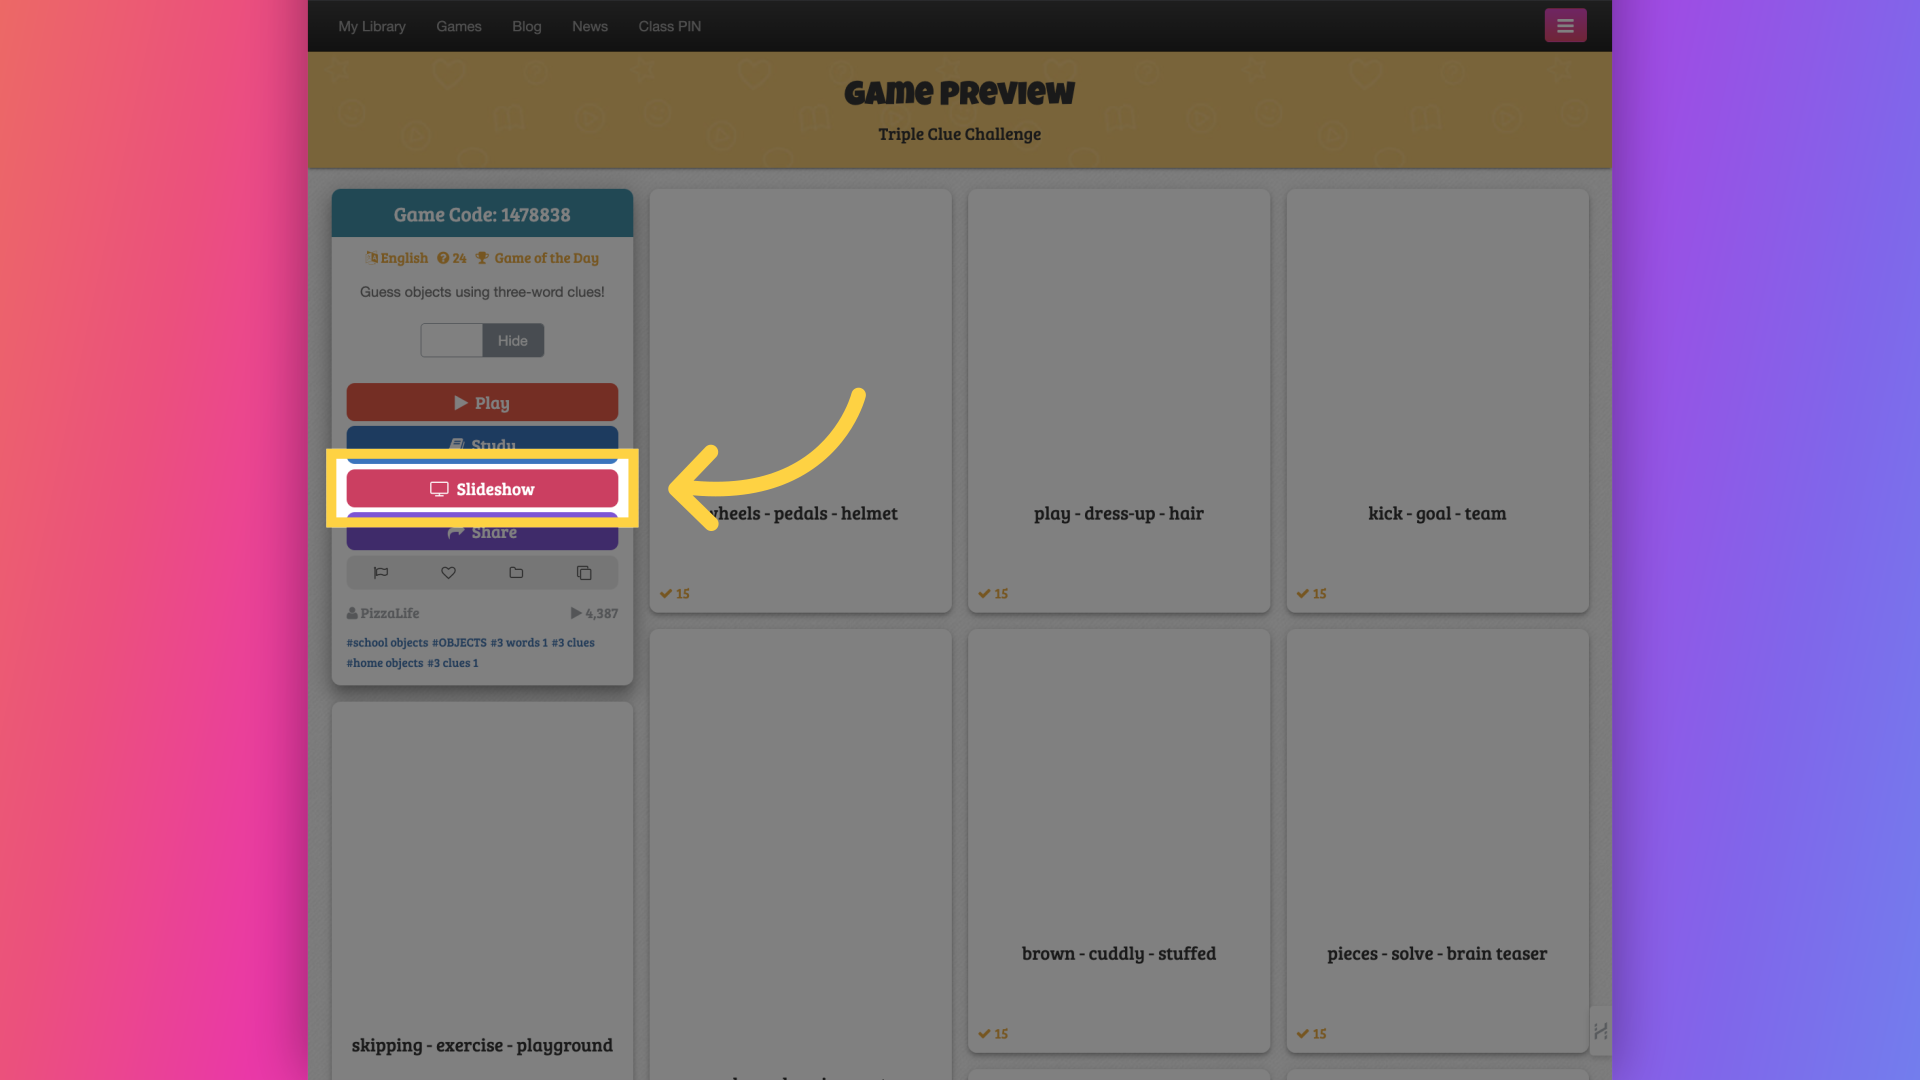Image resolution: width=1920 pixels, height=1080 pixels.
Task: Click the Share icon button
Action: (481, 530)
